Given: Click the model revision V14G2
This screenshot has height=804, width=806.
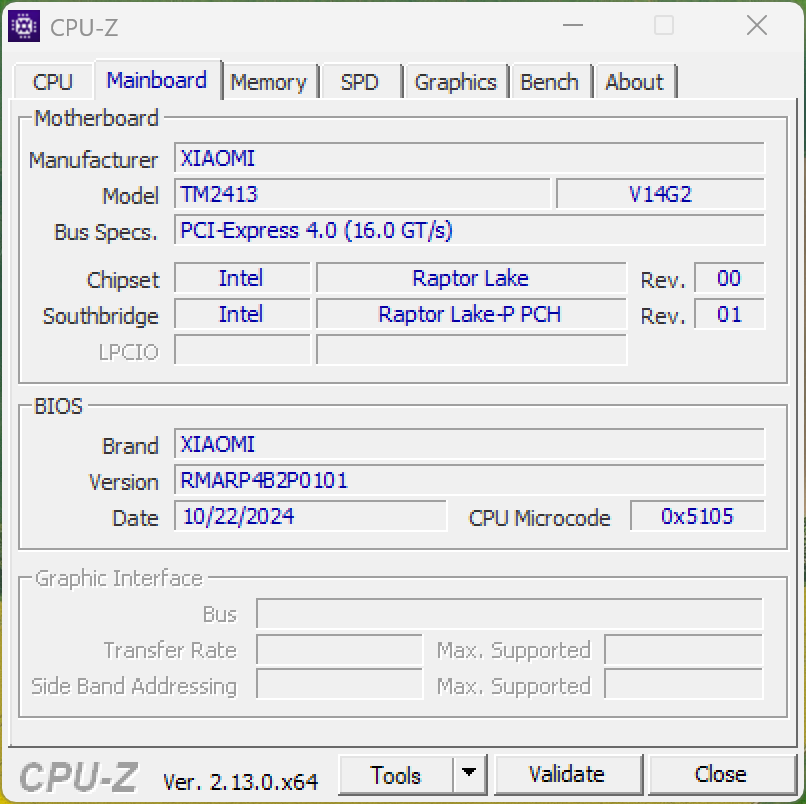Looking at the screenshot, I should click(661, 194).
